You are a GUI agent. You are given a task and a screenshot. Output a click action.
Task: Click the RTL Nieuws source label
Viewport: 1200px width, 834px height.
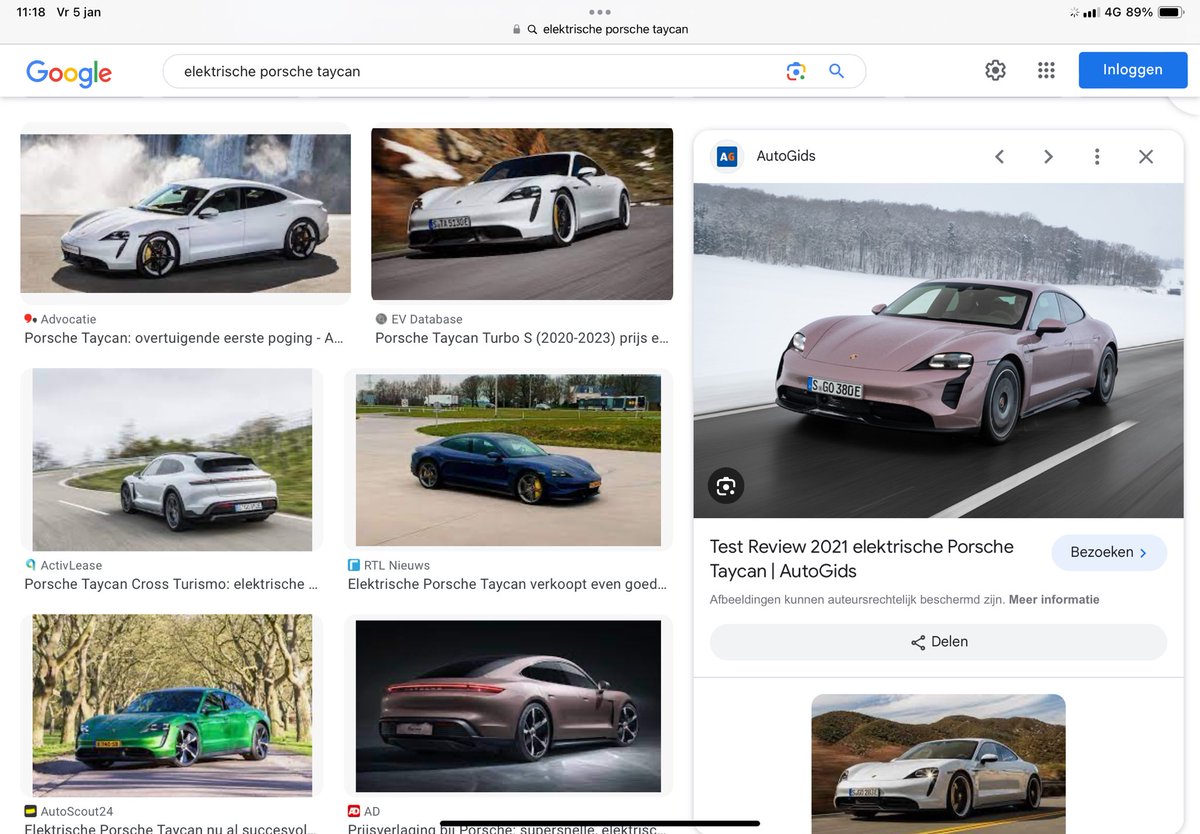coord(396,565)
